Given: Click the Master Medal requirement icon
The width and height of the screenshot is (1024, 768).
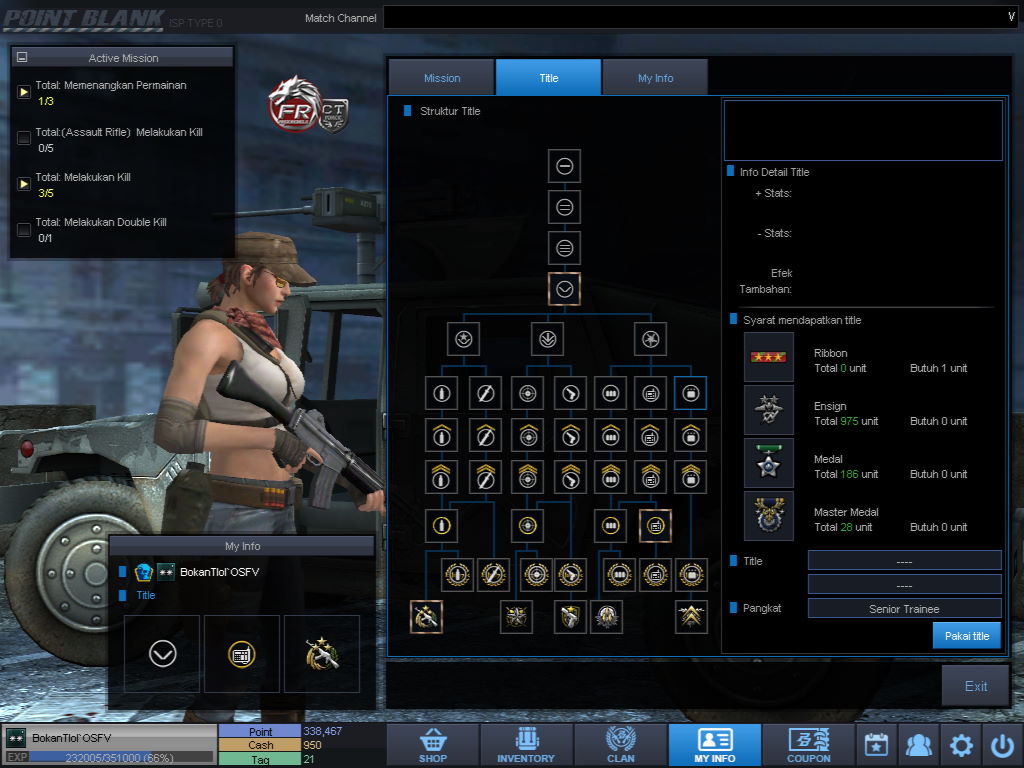Looking at the screenshot, I should 769,516.
